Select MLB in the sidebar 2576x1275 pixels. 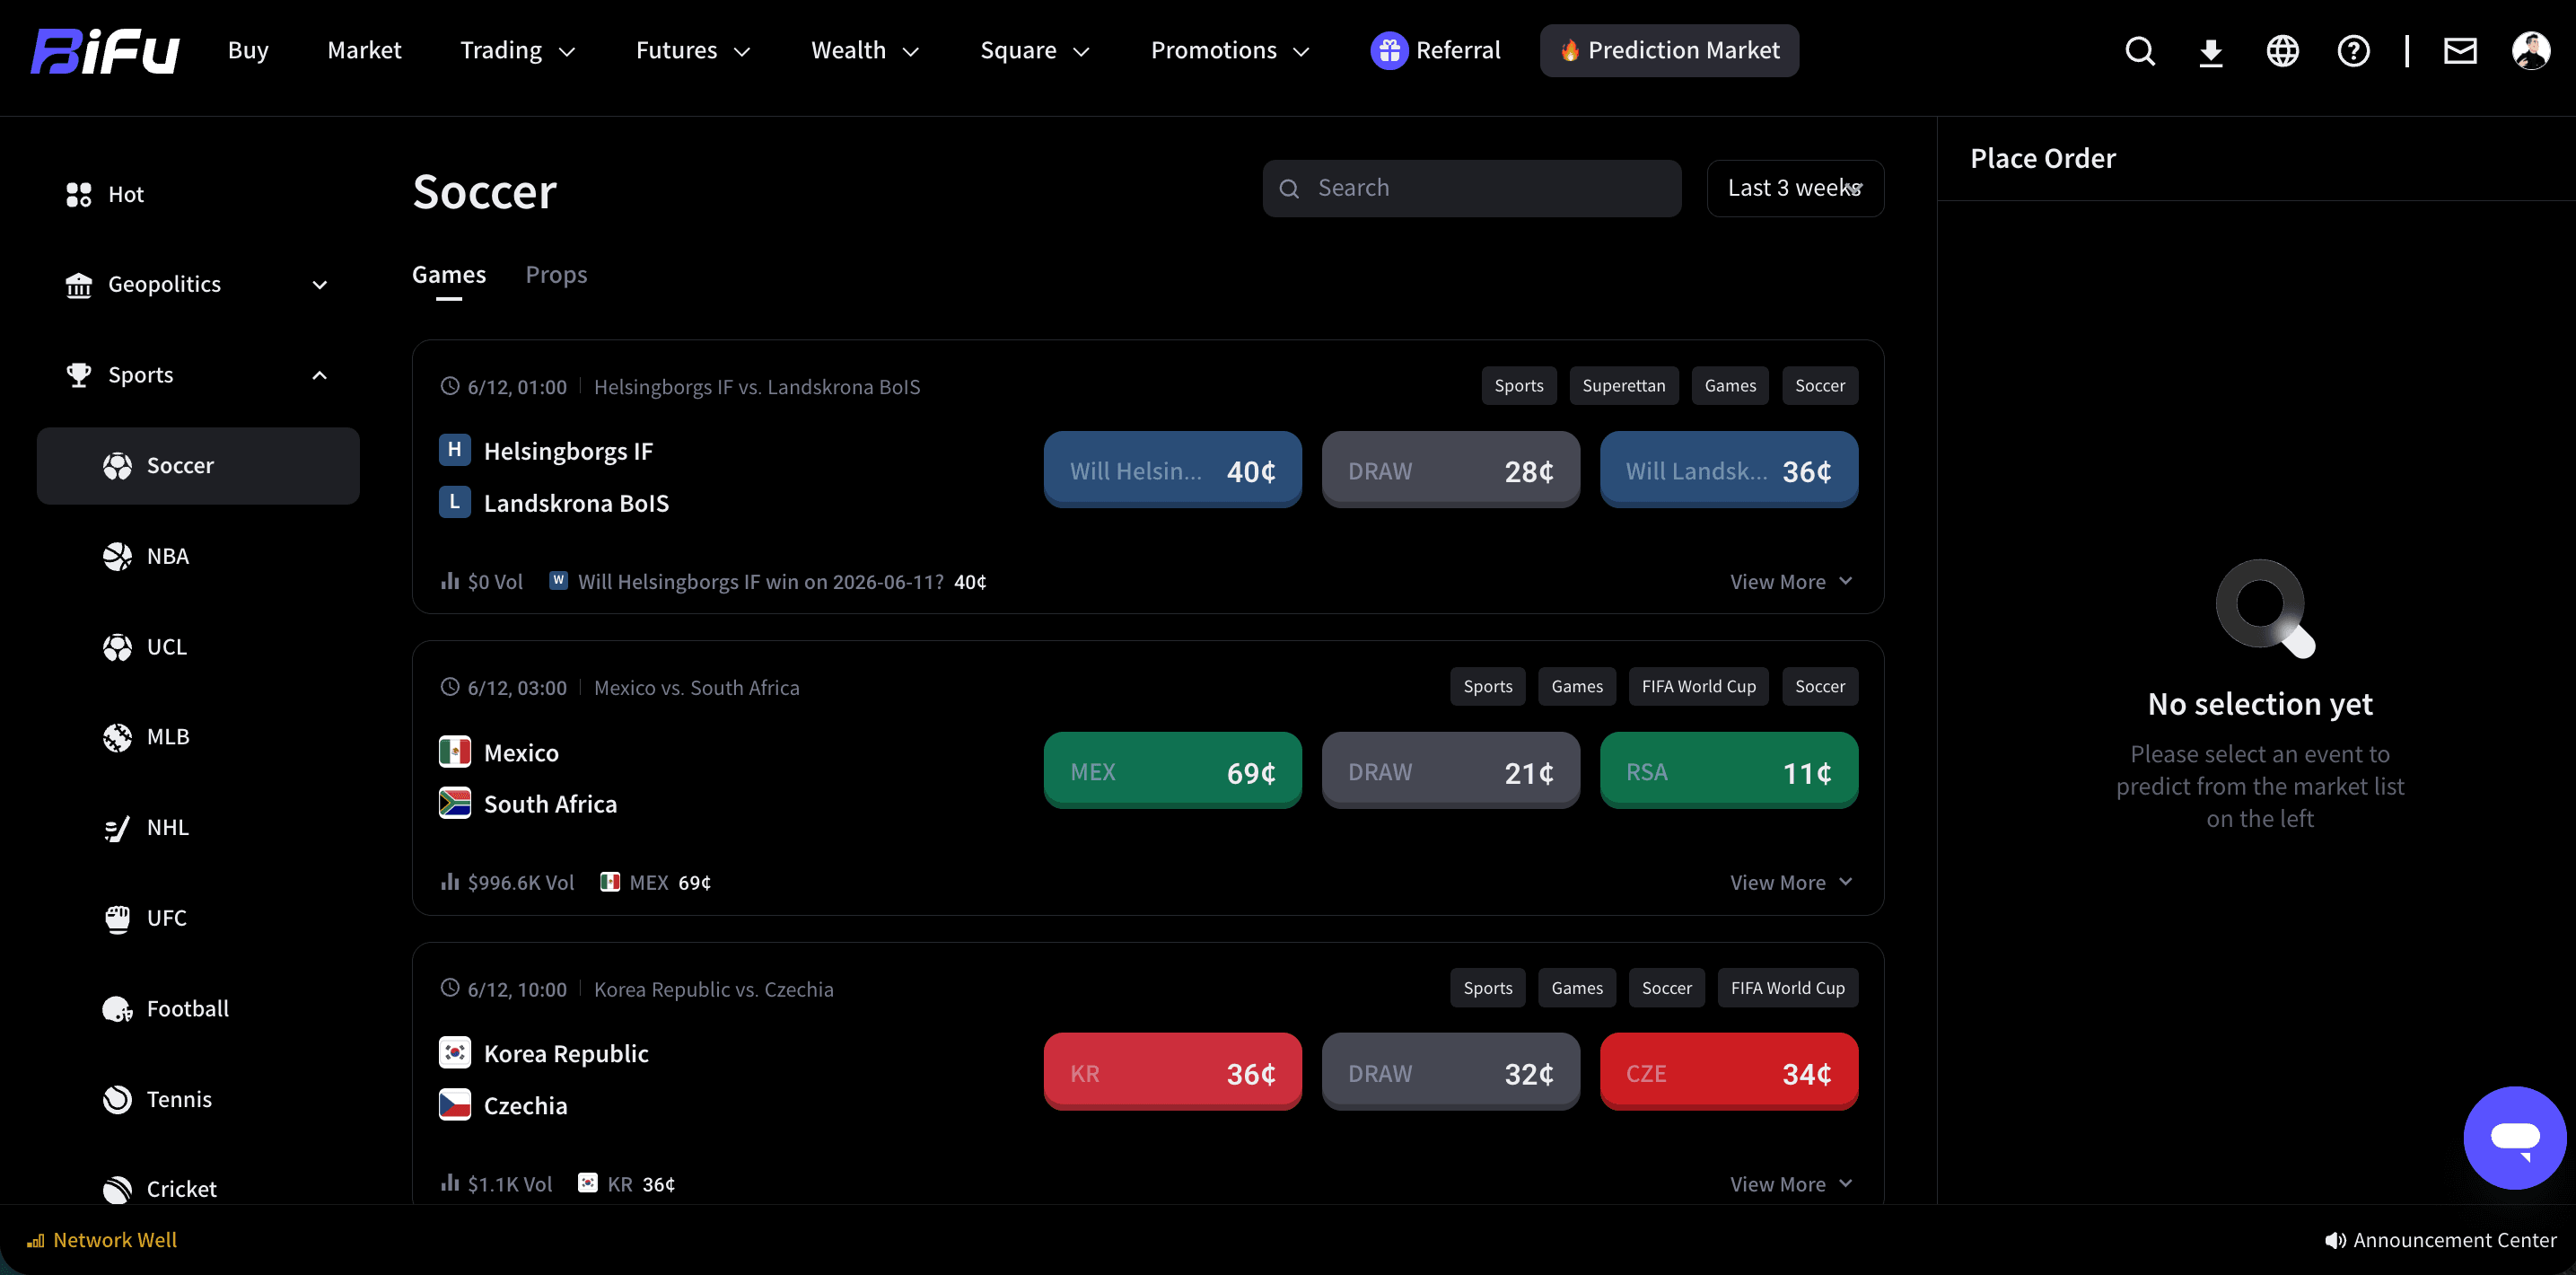tap(198, 737)
